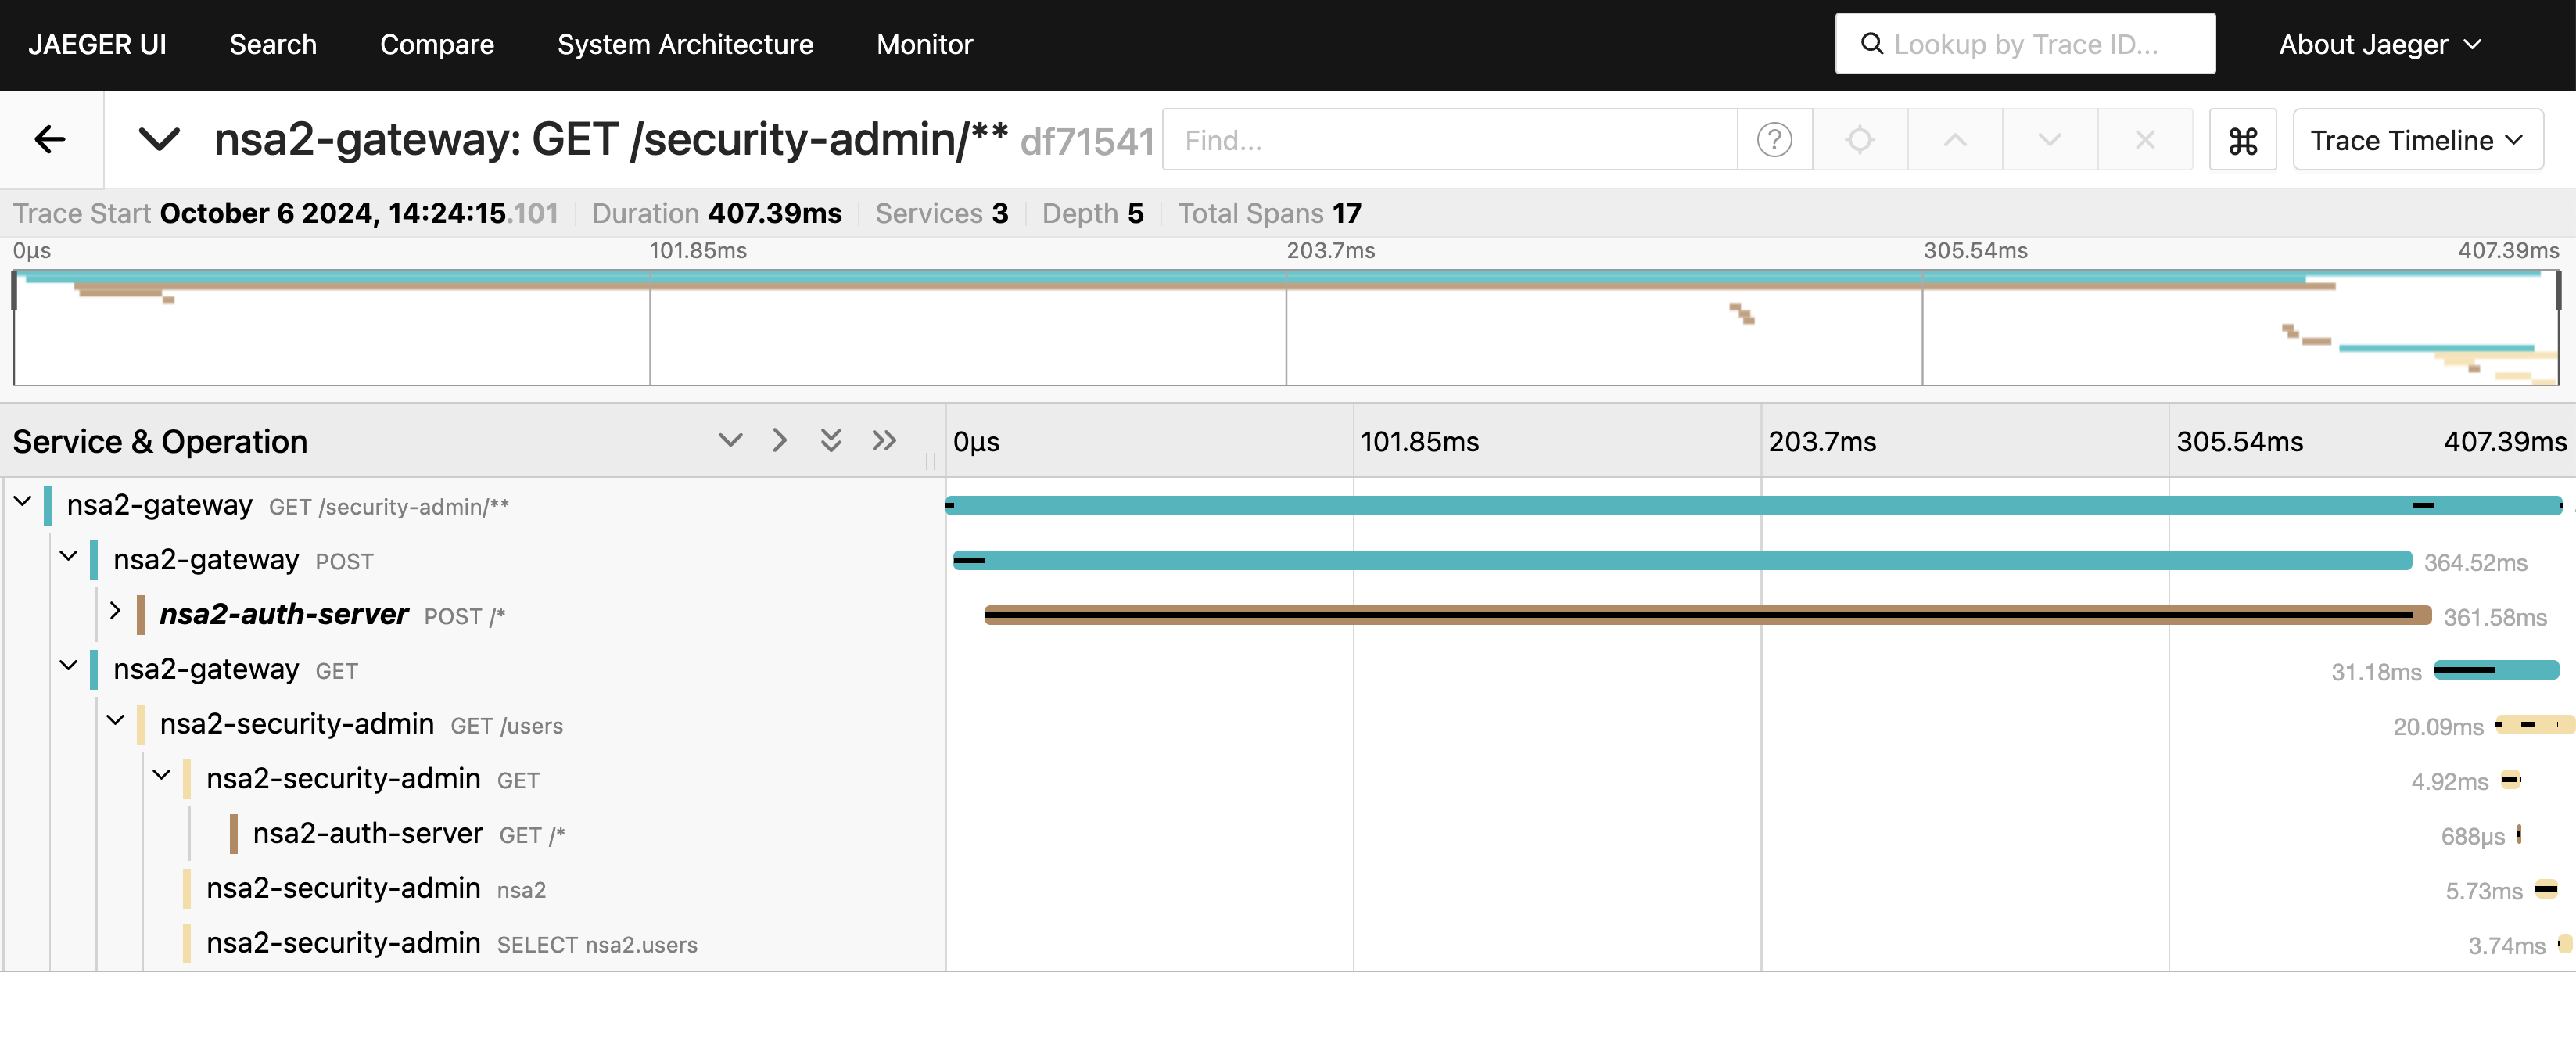Click the 4.92ms span duration label

(x=2449, y=781)
